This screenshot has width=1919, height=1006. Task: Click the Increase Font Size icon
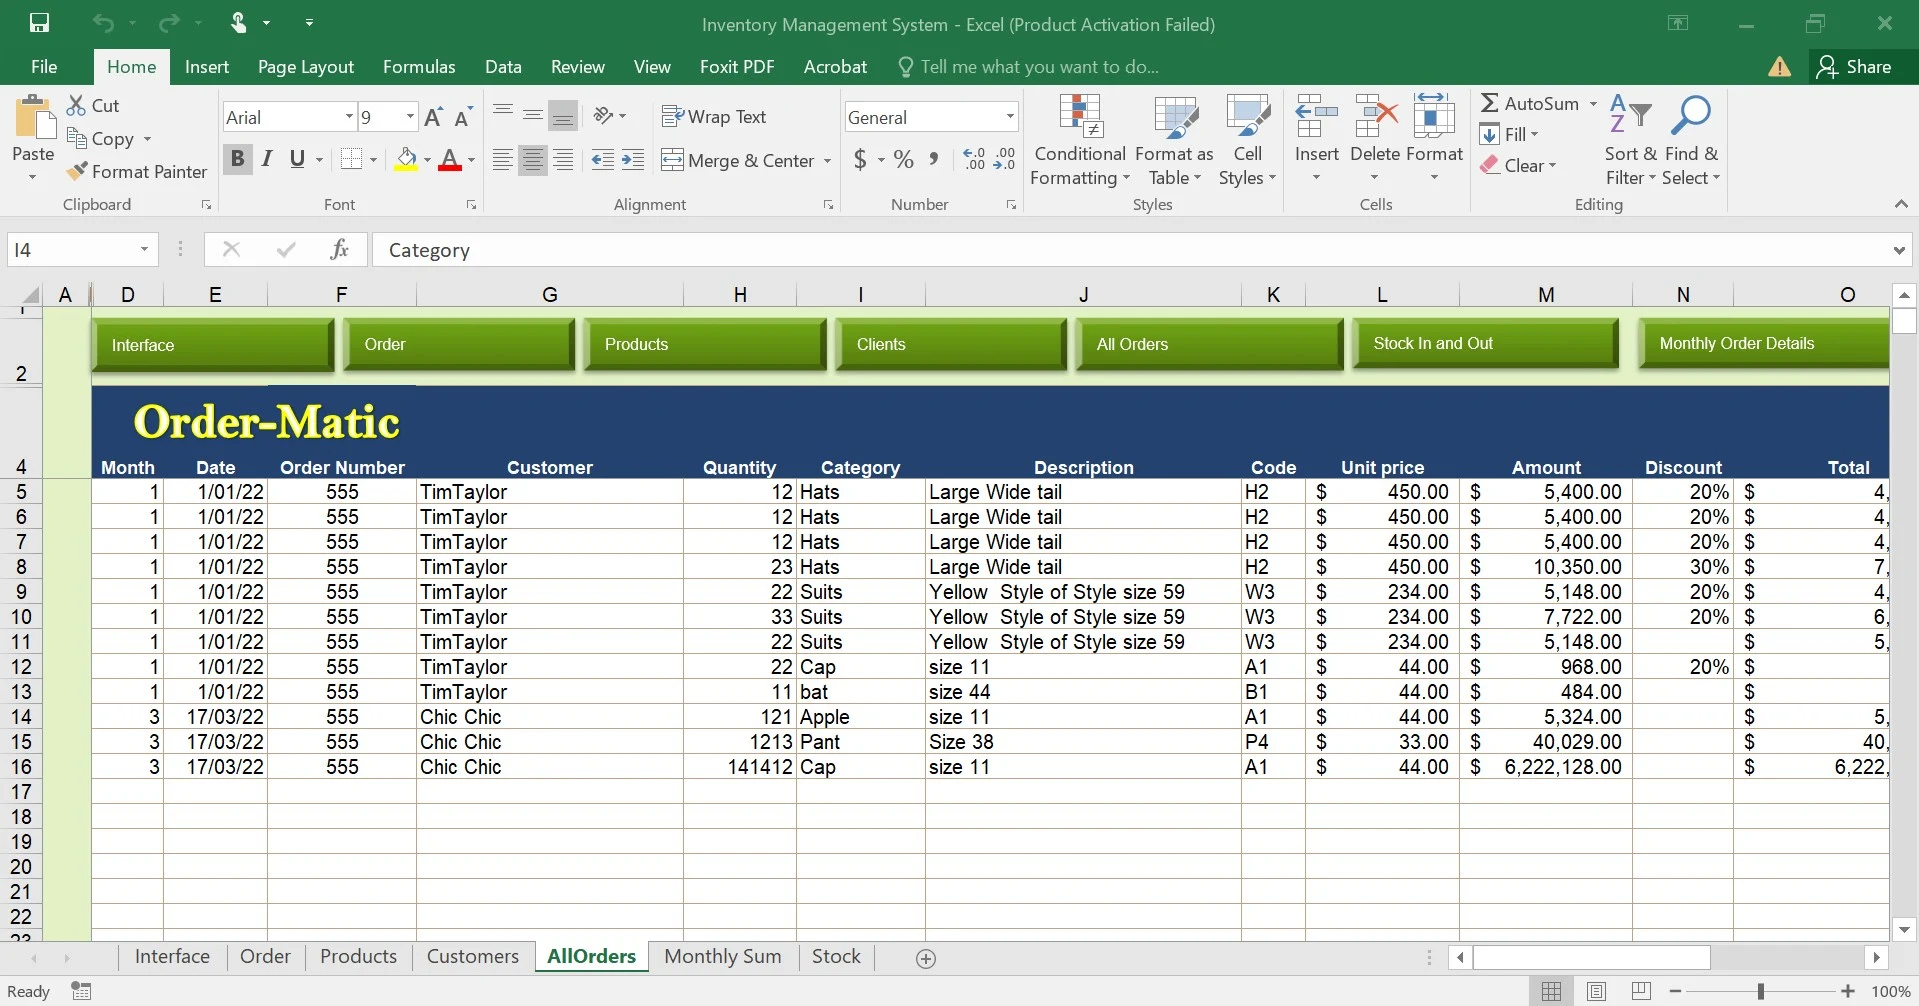(433, 118)
